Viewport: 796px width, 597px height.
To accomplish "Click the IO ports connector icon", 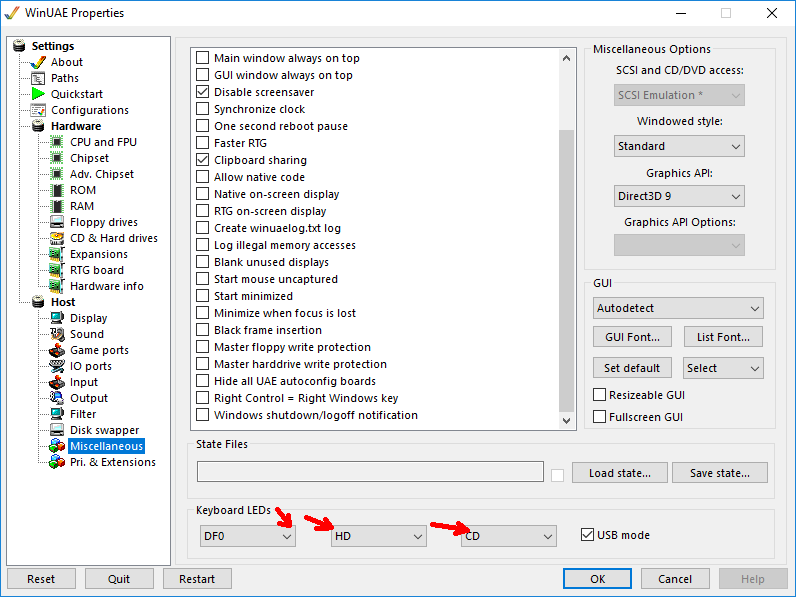I will tap(57, 366).
